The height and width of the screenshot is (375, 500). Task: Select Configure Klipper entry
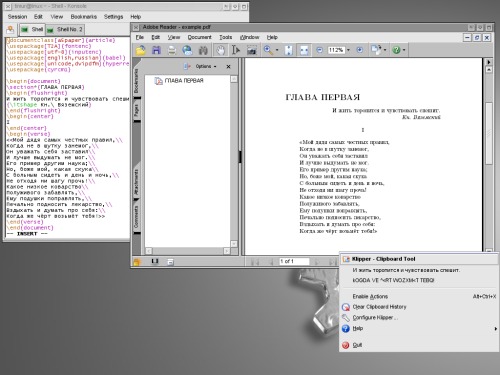(419, 318)
